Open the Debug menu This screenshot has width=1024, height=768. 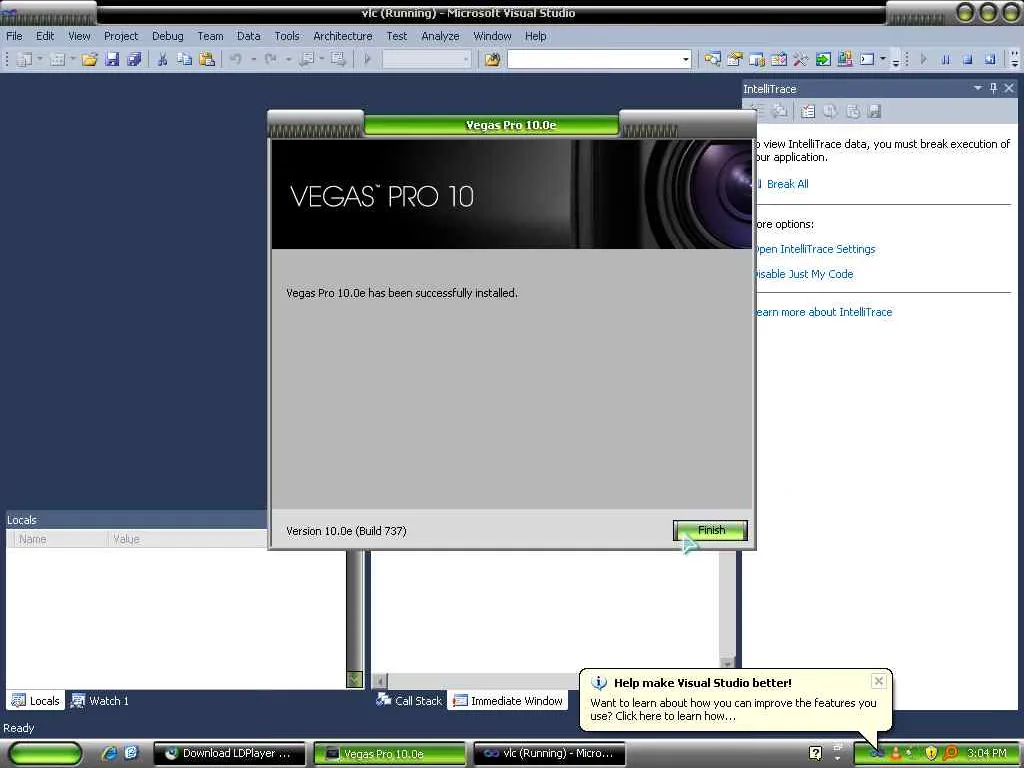pyautogui.click(x=167, y=36)
